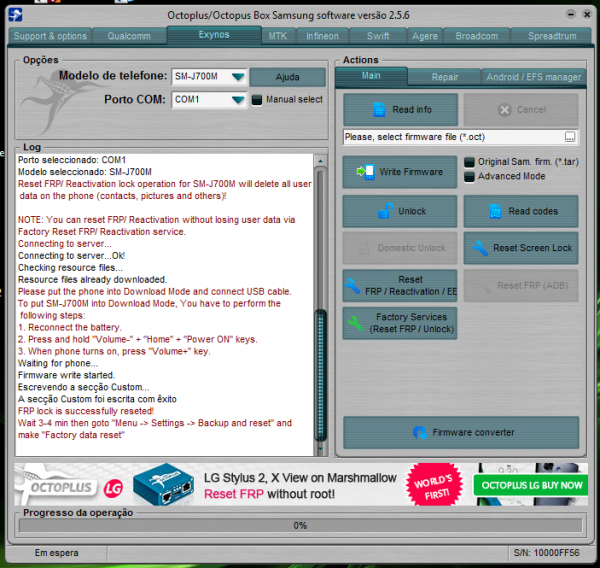Click the phone icon on Write Firmware
The height and width of the screenshot is (568, 600).
[366, 172]
